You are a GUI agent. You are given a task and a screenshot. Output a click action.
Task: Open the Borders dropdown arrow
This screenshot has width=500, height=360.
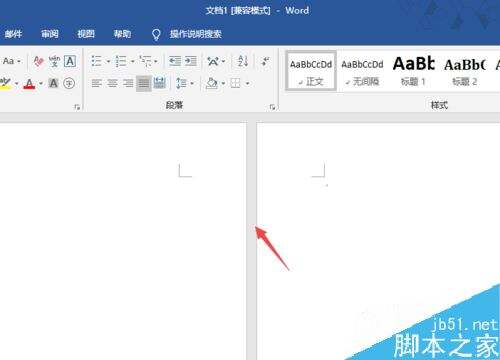[247, 83]
